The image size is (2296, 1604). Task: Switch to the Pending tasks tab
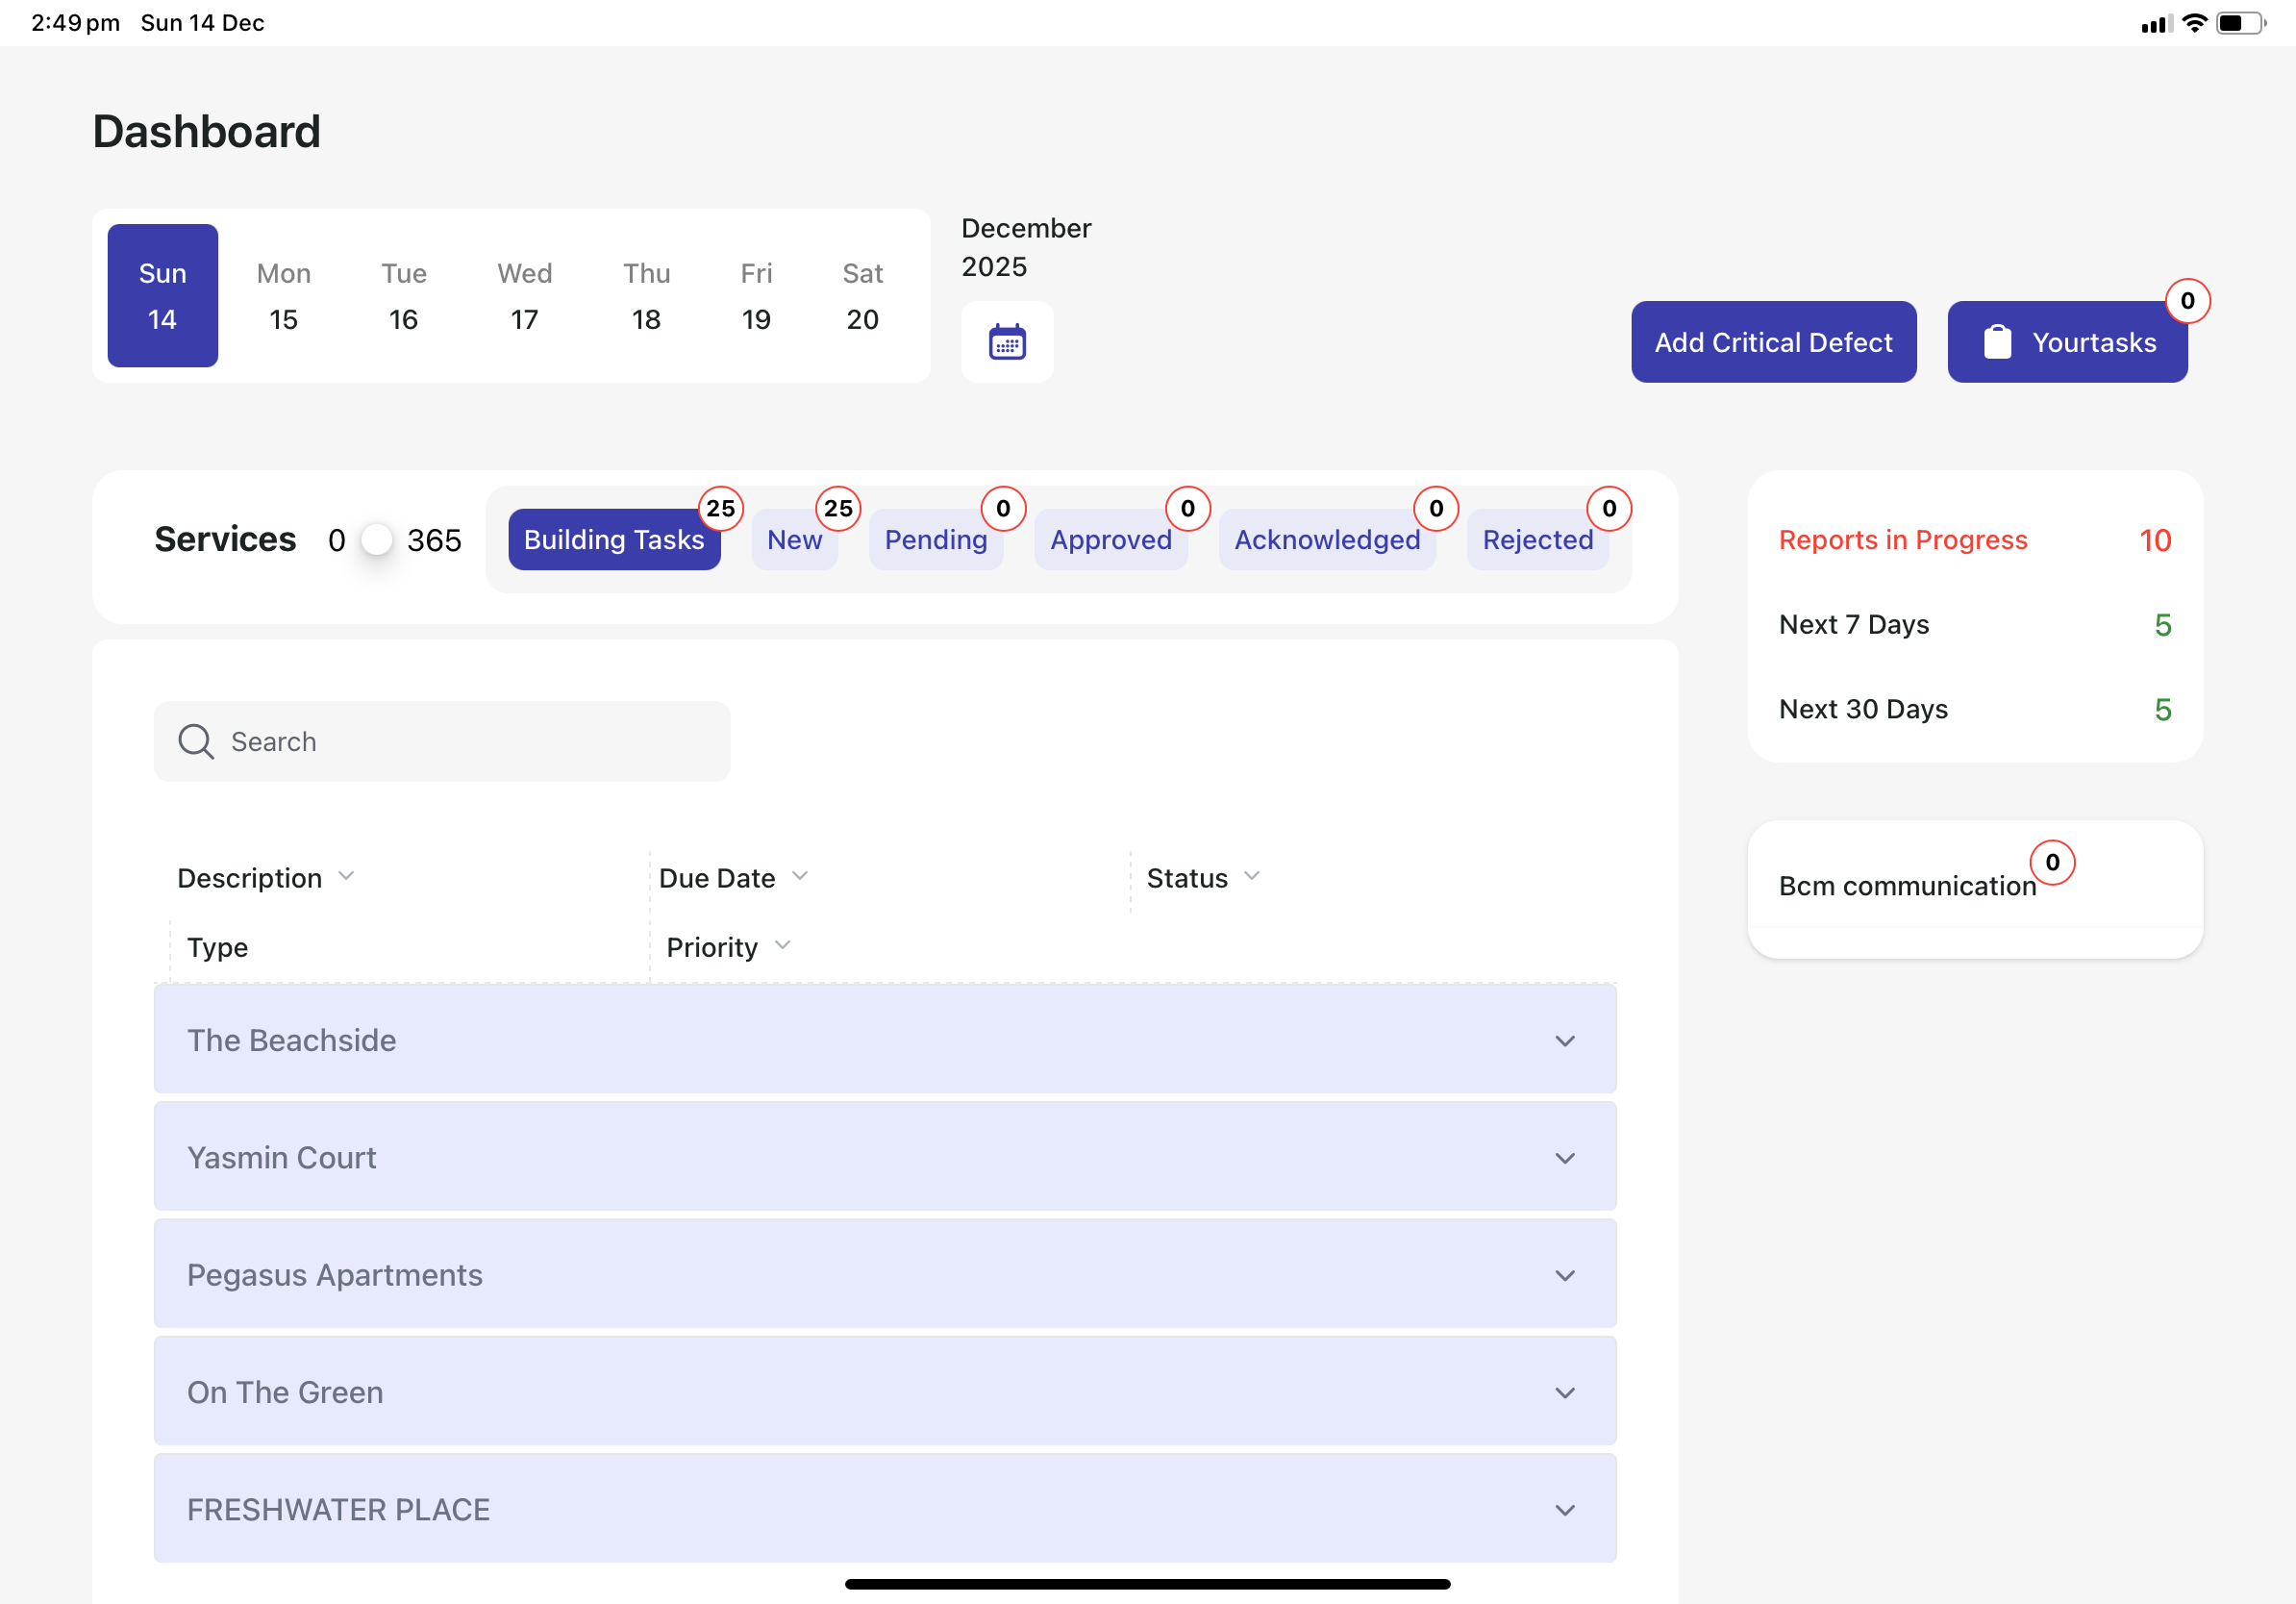(935, 540)
